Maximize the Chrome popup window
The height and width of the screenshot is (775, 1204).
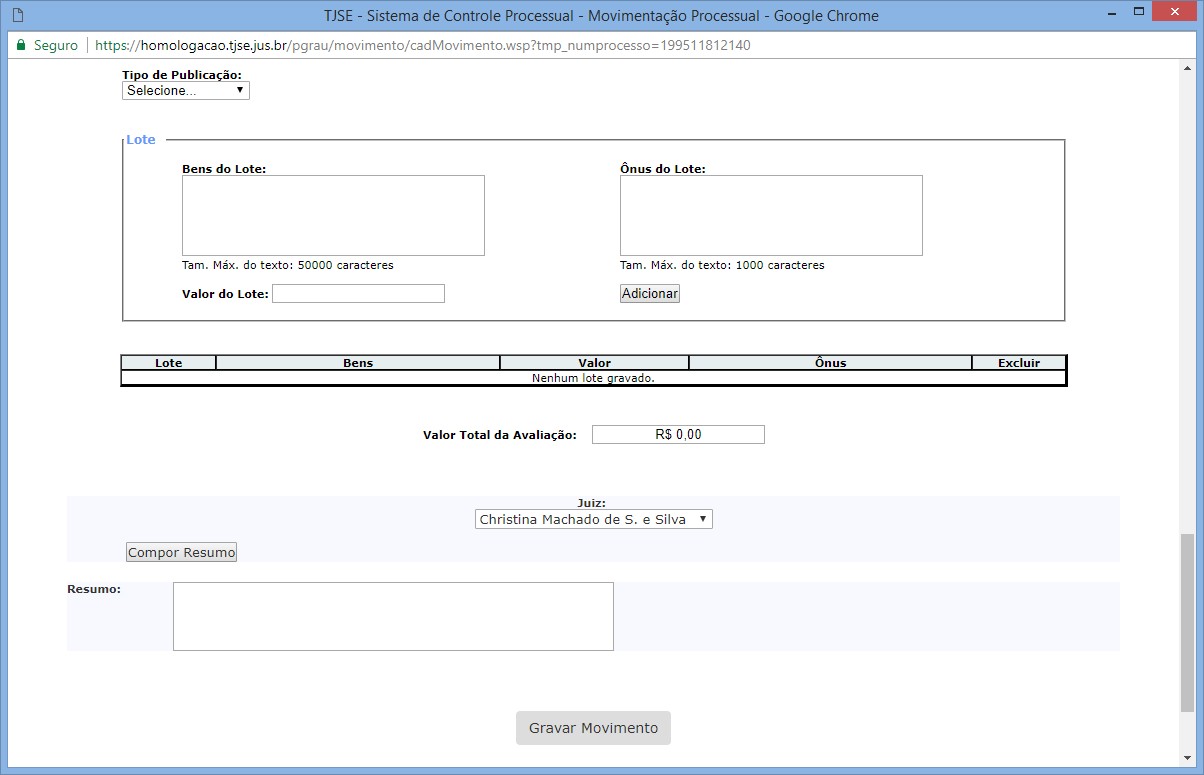point(1138,14)
